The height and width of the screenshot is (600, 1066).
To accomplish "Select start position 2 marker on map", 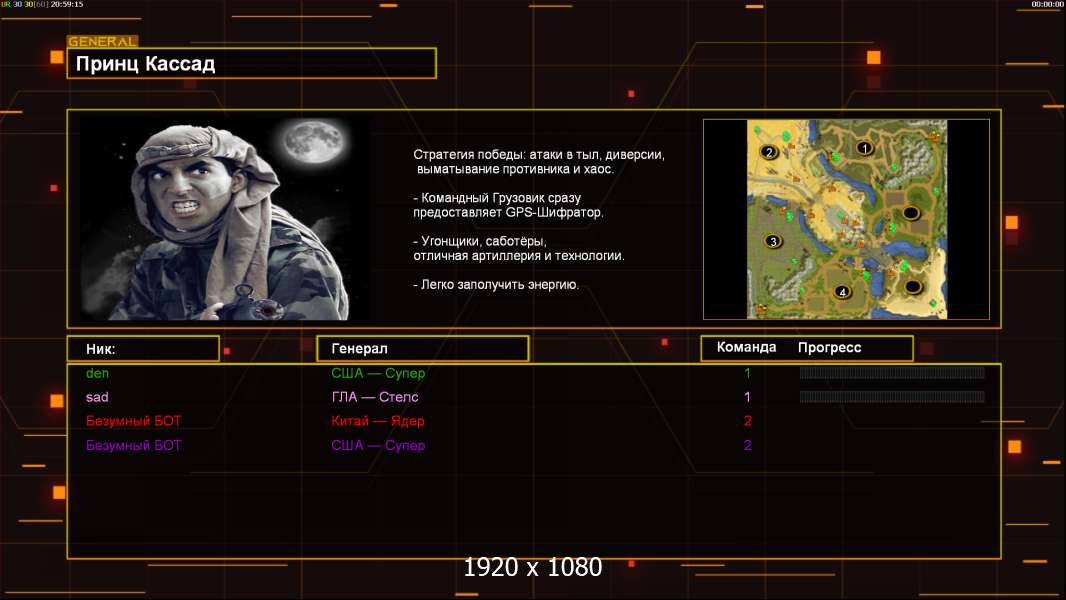I will pos(769,152).
